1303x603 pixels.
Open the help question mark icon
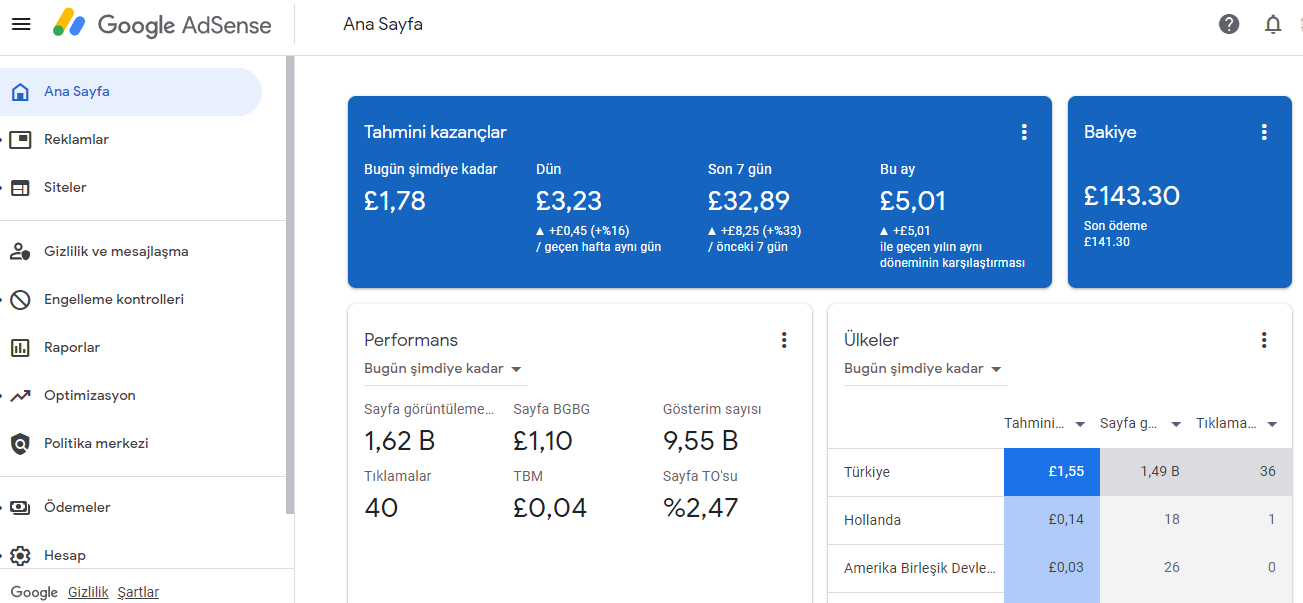click(x=1229, y=24)
